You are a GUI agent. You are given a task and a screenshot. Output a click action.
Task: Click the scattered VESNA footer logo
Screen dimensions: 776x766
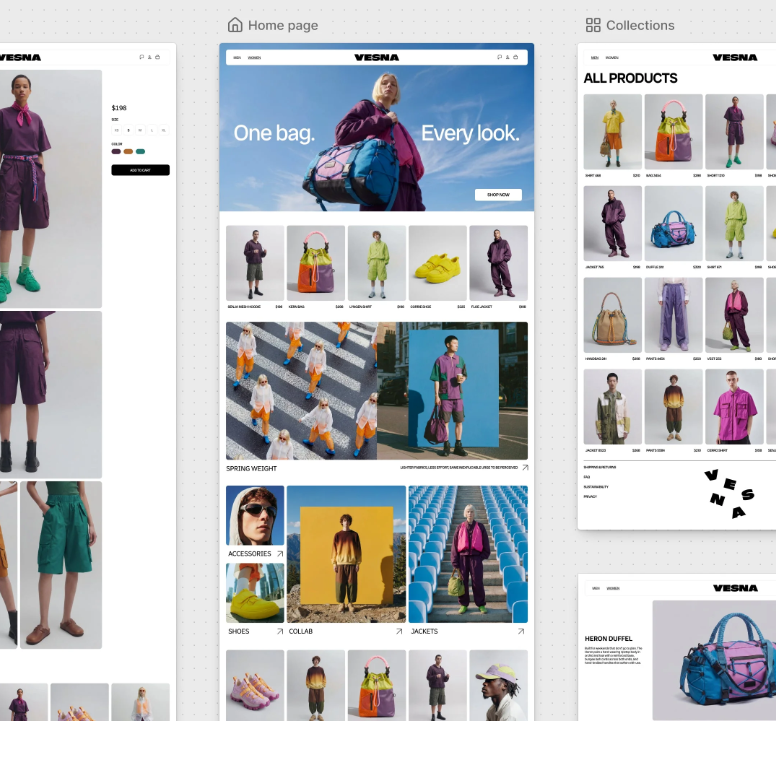tap(729, 494)
